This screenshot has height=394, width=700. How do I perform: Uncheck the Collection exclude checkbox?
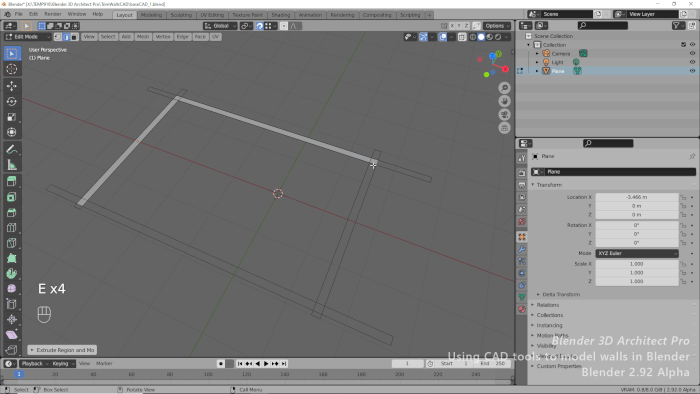pos(683,45)
